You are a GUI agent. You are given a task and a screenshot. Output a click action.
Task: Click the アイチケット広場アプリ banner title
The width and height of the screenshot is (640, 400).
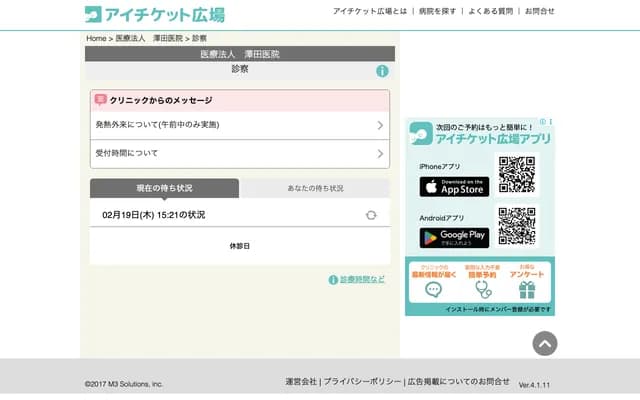(493, 139)
